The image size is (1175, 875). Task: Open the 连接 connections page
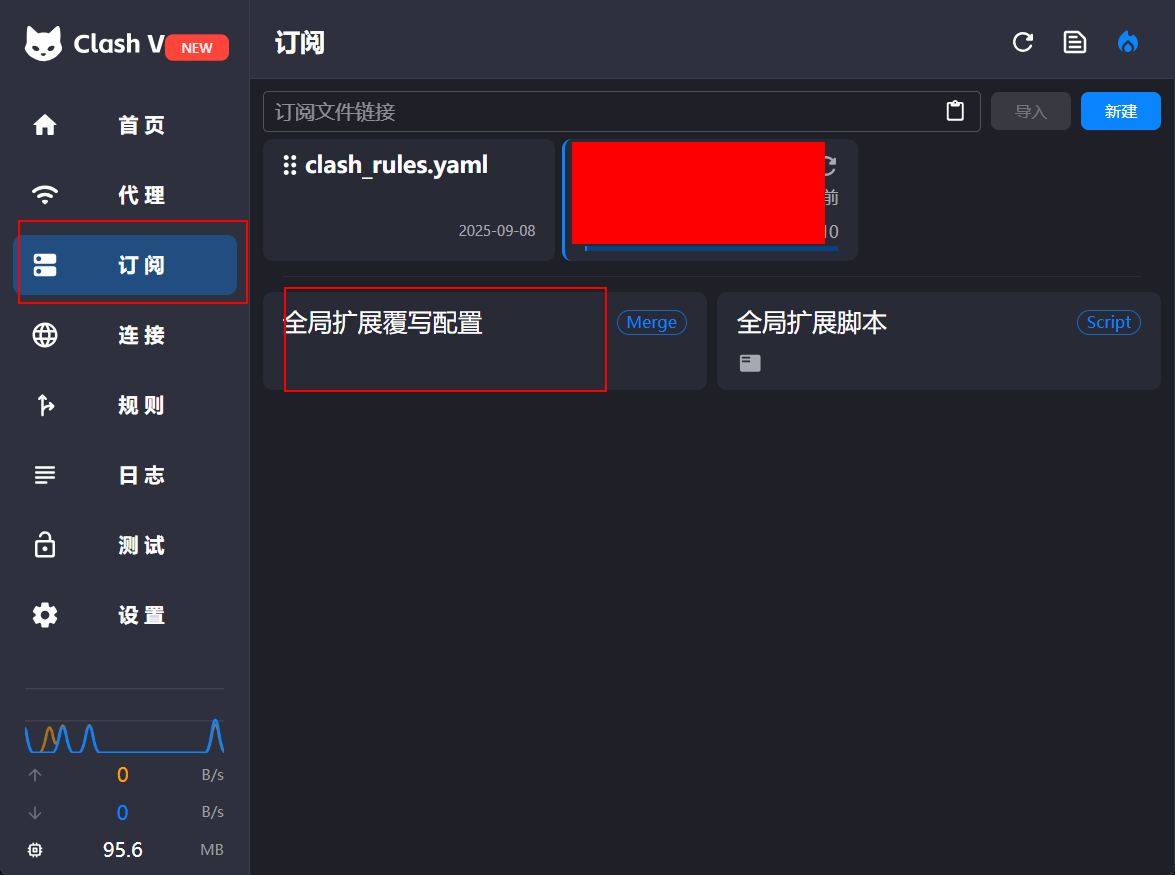(x=125, y=335)
